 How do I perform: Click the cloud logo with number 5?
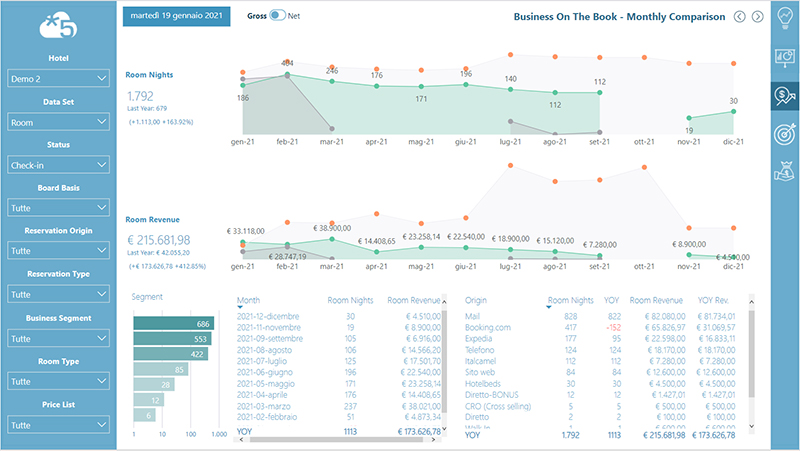(x=58, y=26)
